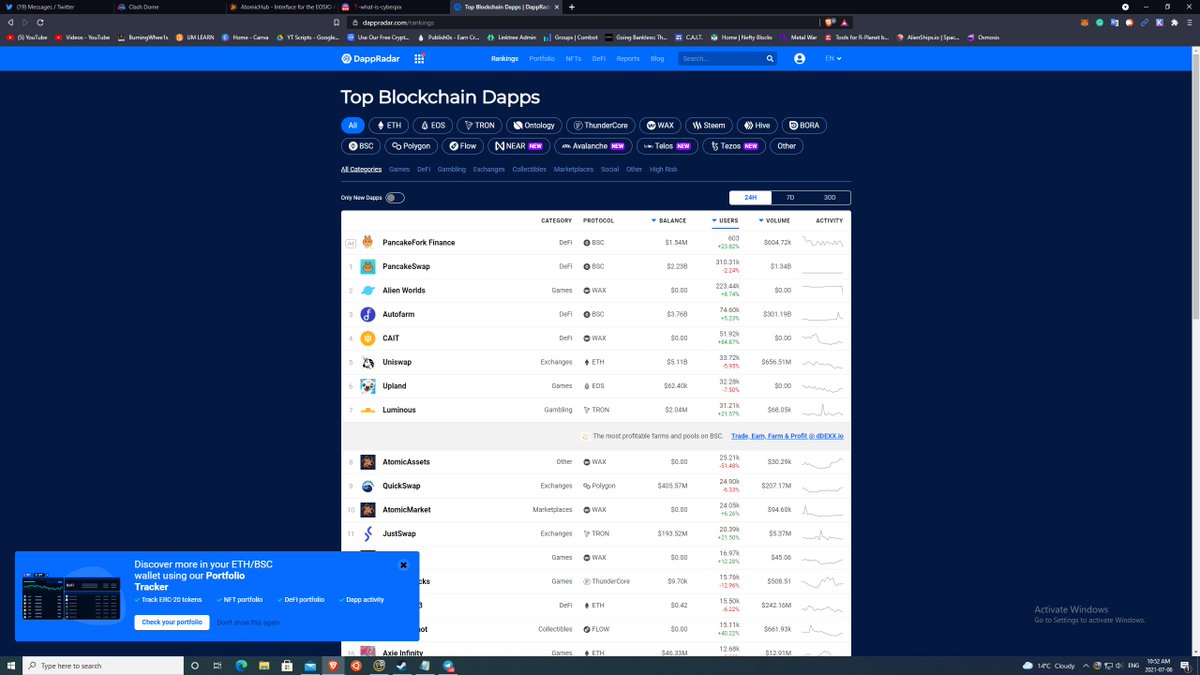Open the Trade, Earn, Farm & Profit link
This screenshot has width=1200, height=675.
788,436
